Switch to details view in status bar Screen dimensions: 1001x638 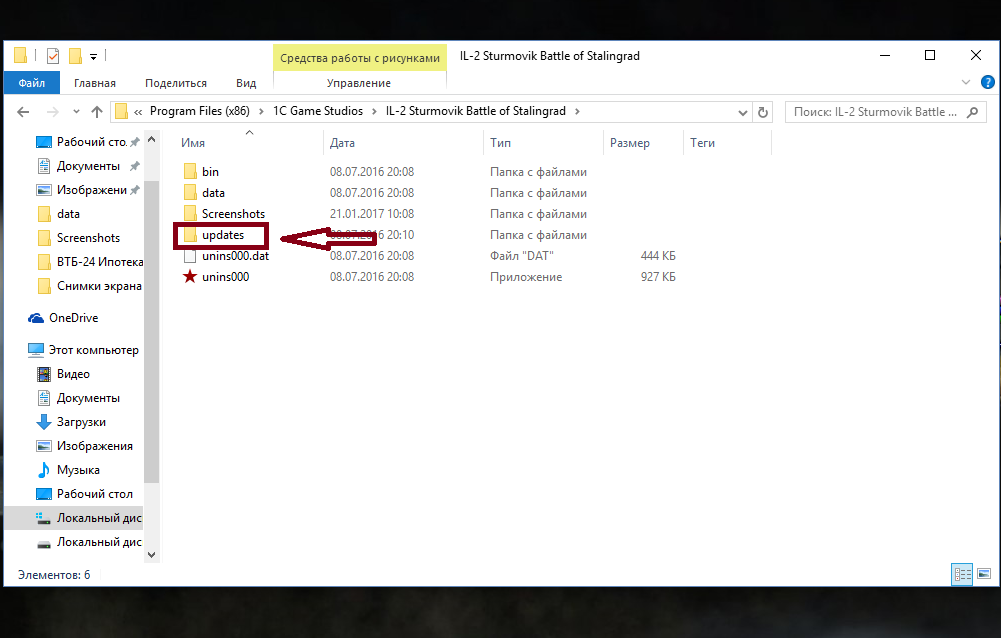pos(962,575)
